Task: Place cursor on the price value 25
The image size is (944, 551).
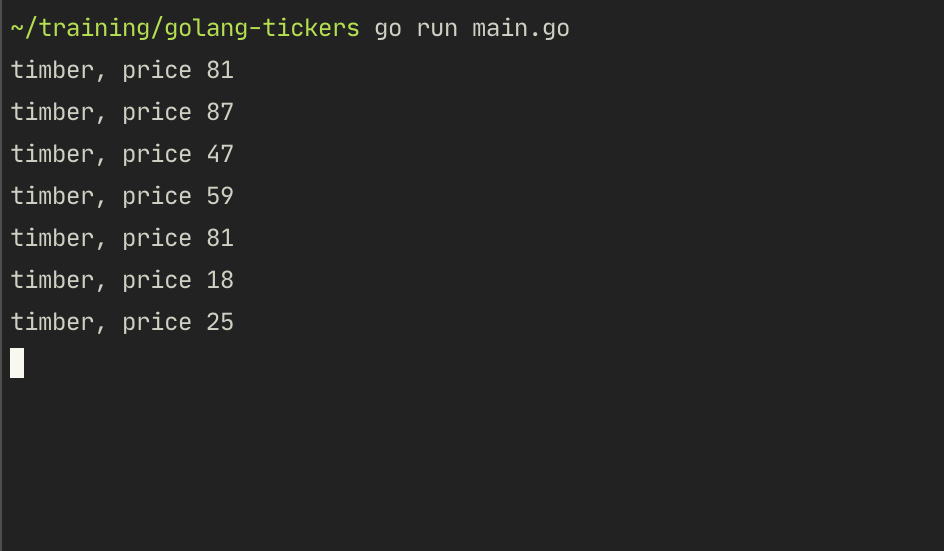Action: coord(220,322)
